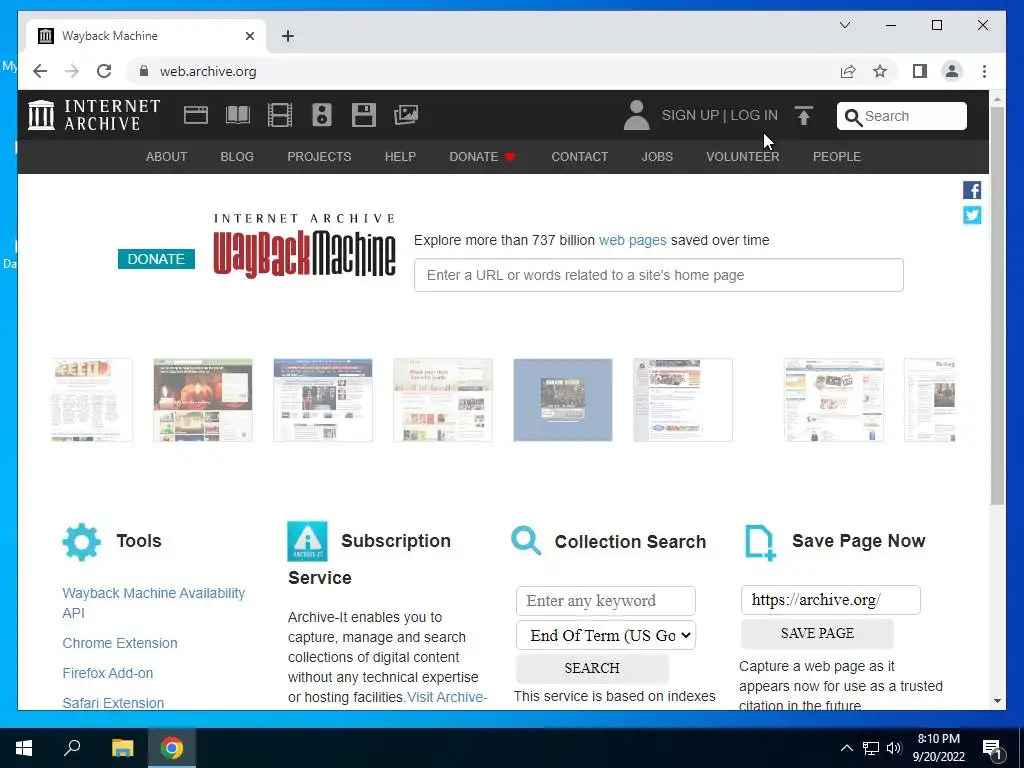Click the upload arrow icon
The height and width of the screenshot is (768, 1024).
click(x=804, y=116)
